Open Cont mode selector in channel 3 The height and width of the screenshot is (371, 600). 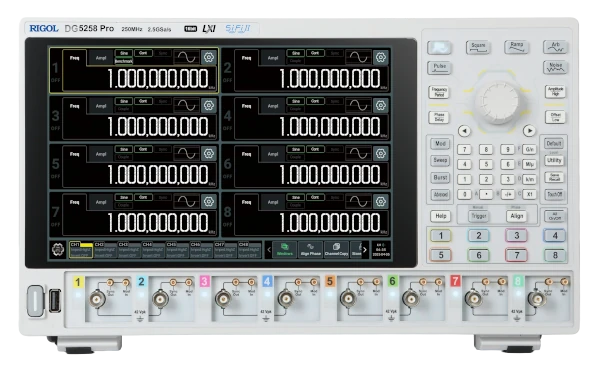(x=143, y=101)
